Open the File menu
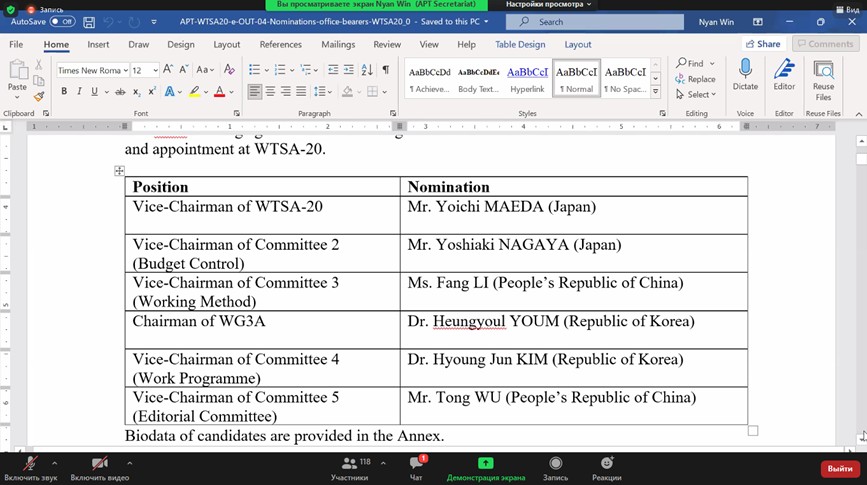867x485 pixels. click(16, 44)
